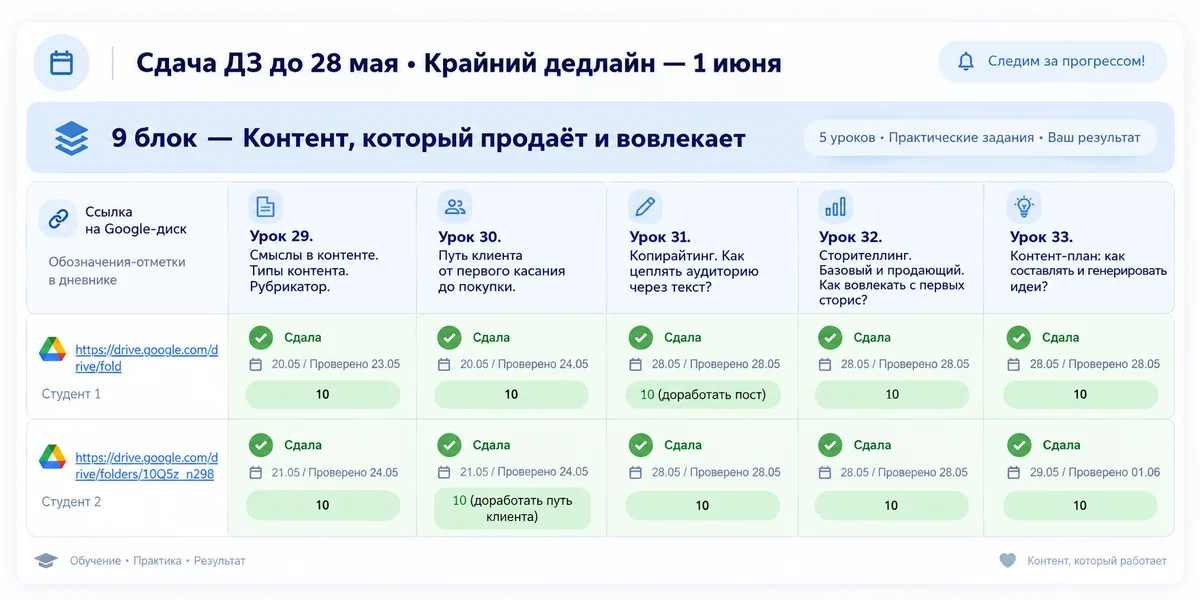Click the graduation cap icon in footer
Viewport: 1200px width, 600px height.
pos(46,561)
